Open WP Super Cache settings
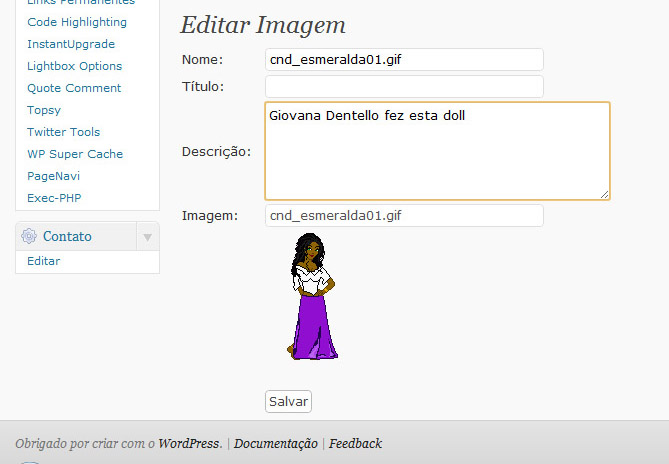 (x=75, y=154)
